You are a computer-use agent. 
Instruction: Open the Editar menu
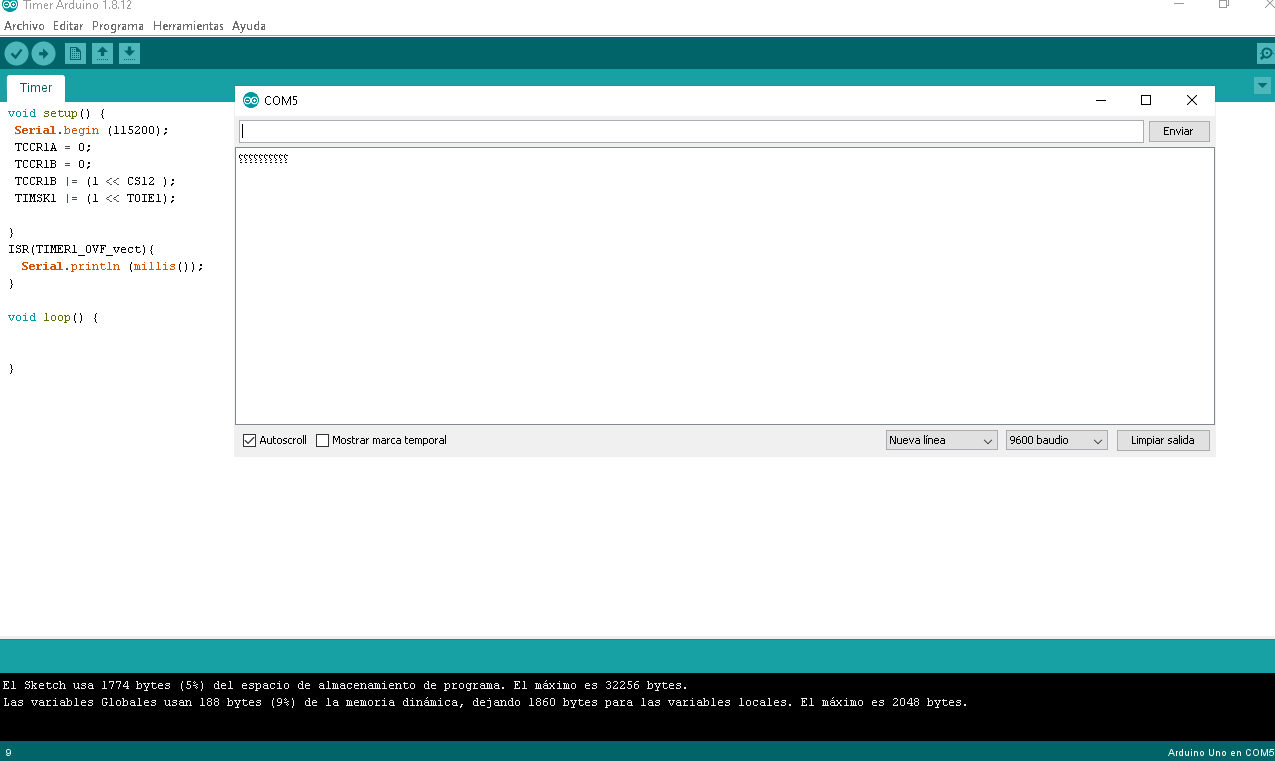68,26
